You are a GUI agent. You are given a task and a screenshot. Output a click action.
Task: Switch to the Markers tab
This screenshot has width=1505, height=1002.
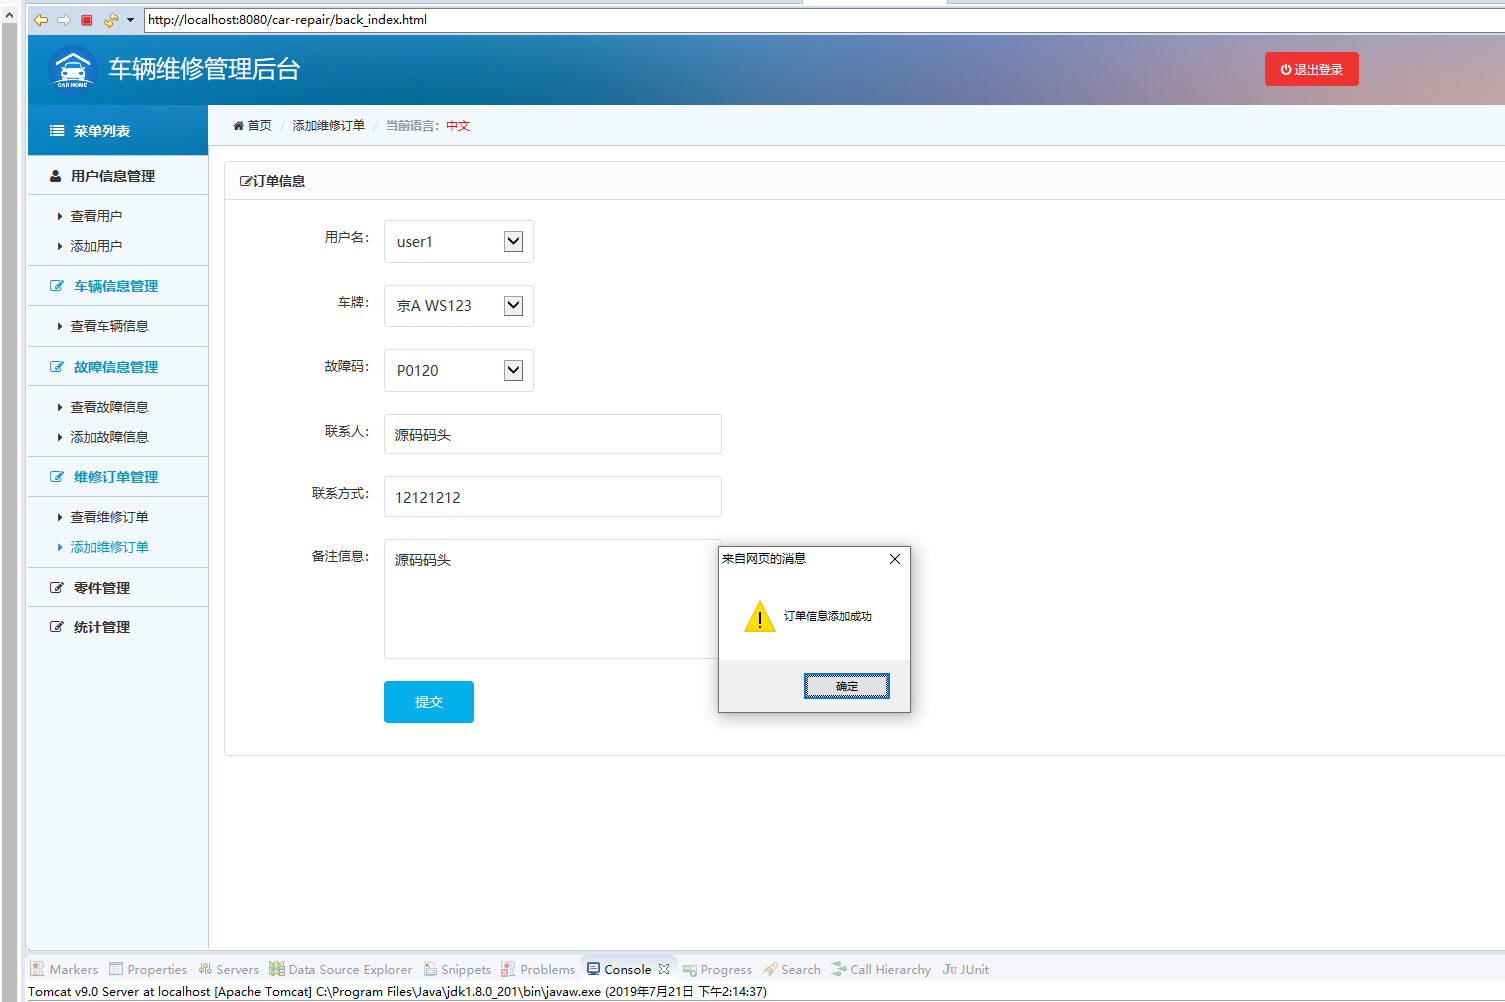pyautogui.click(x=64, y=969)
